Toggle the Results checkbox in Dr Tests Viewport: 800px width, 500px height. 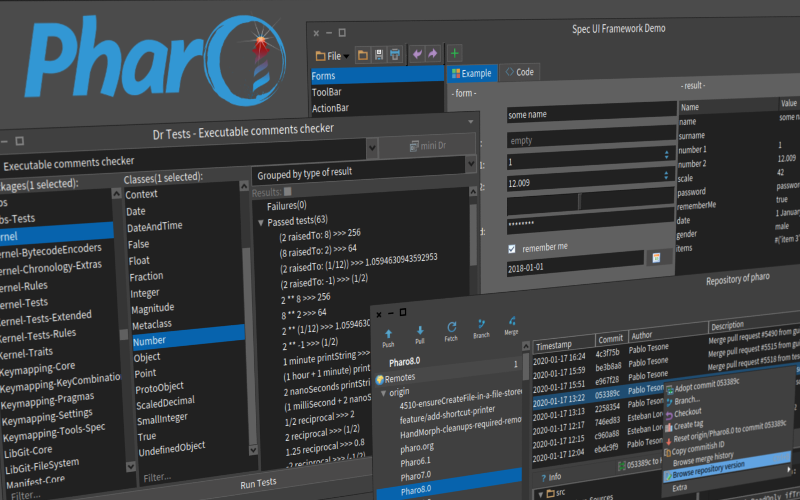click(x=288, y=191)
